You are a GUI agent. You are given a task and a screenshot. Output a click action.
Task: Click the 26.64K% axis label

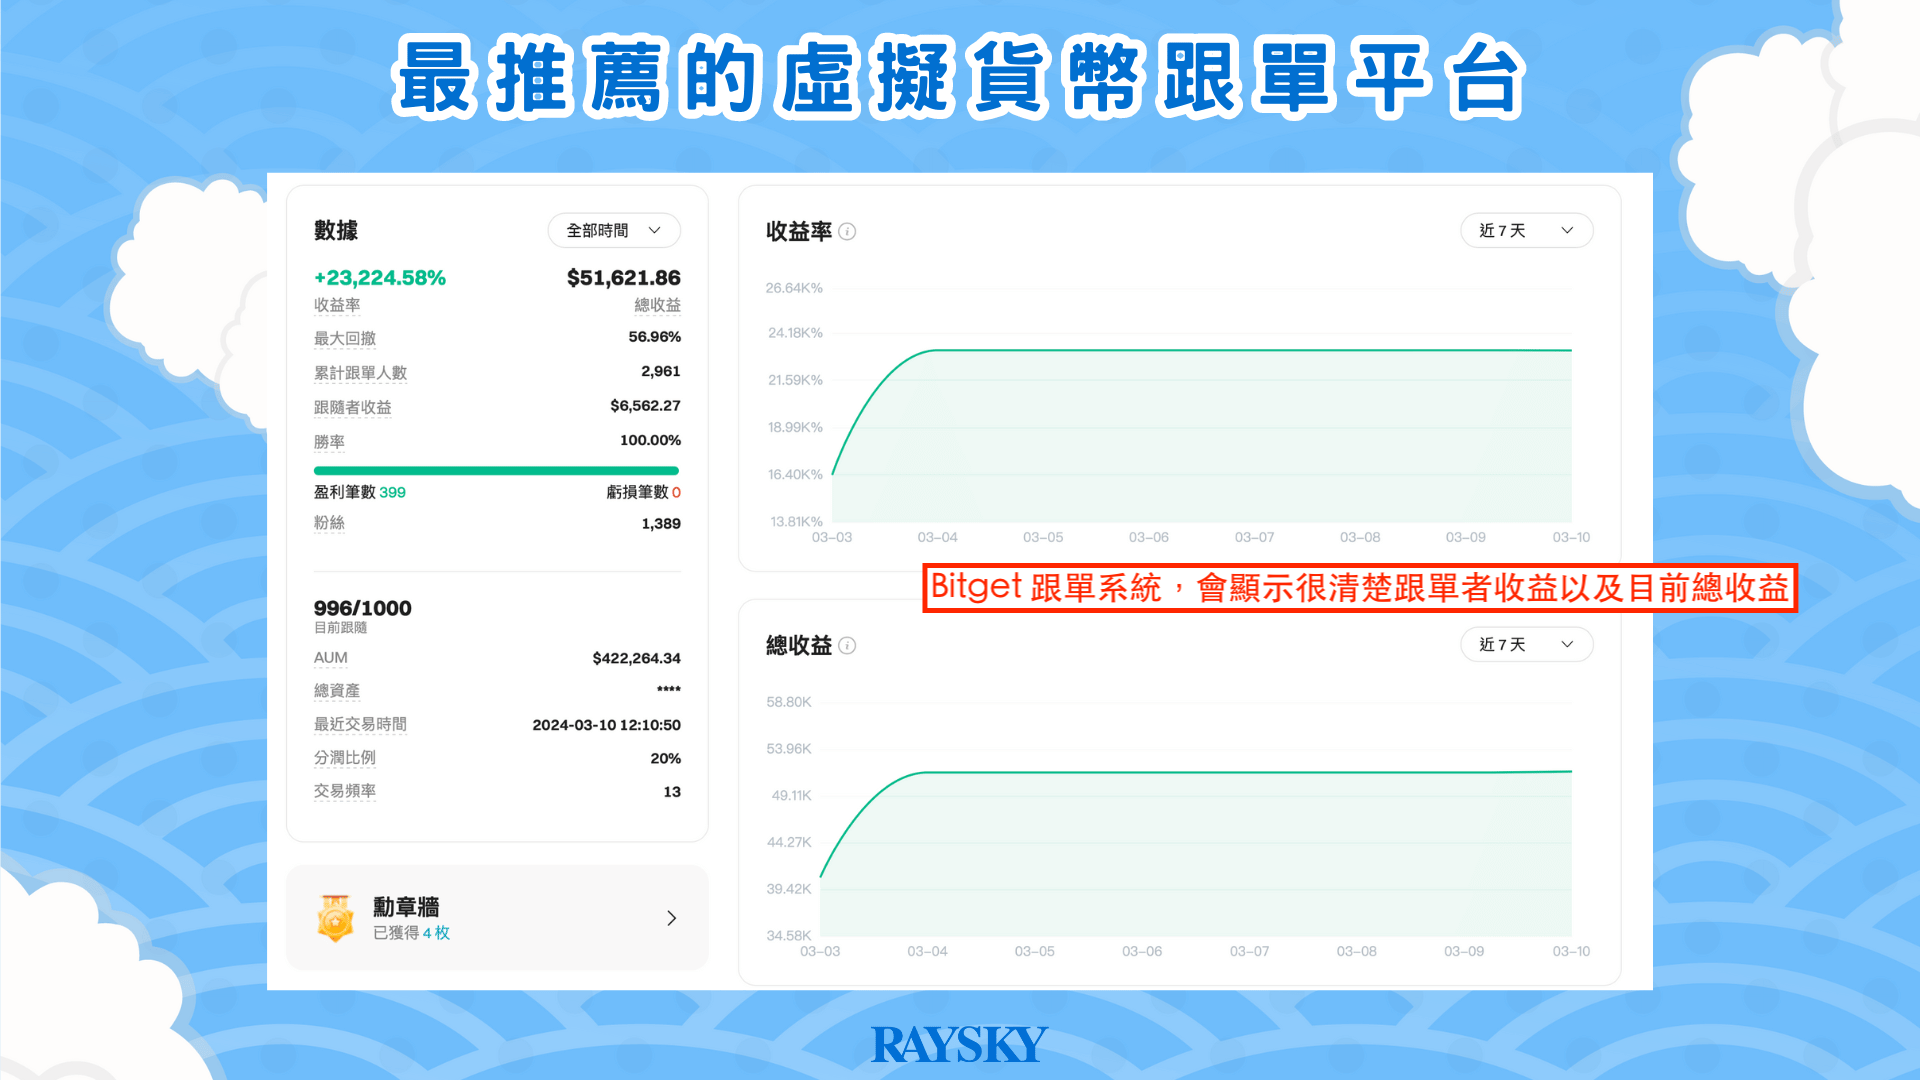(x=794, y=288)
